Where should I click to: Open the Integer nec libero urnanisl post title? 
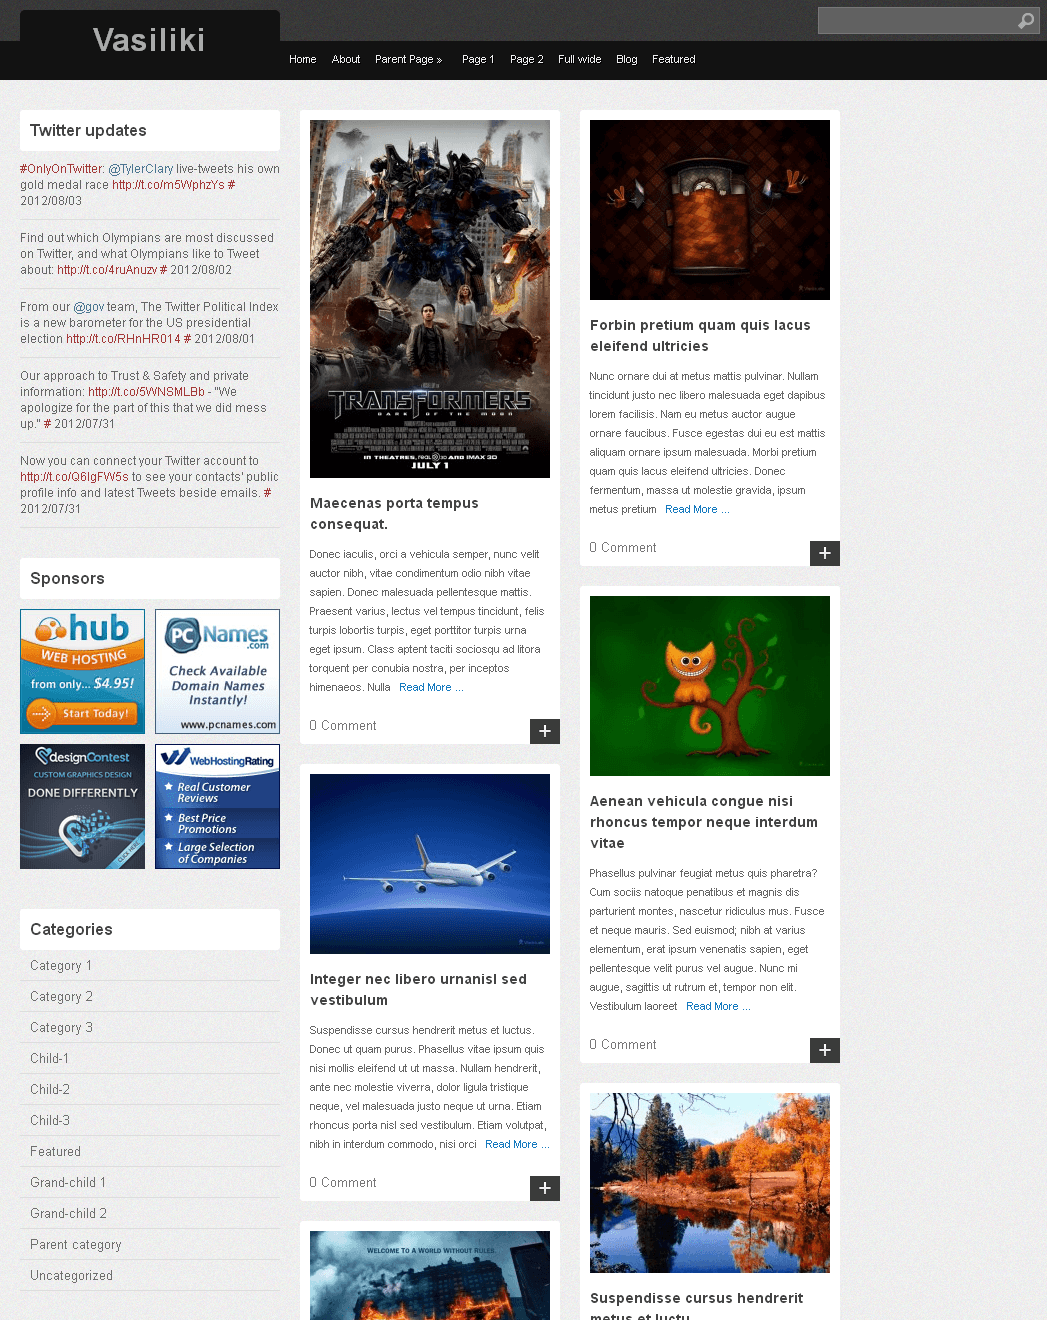[x=418, y=990]
